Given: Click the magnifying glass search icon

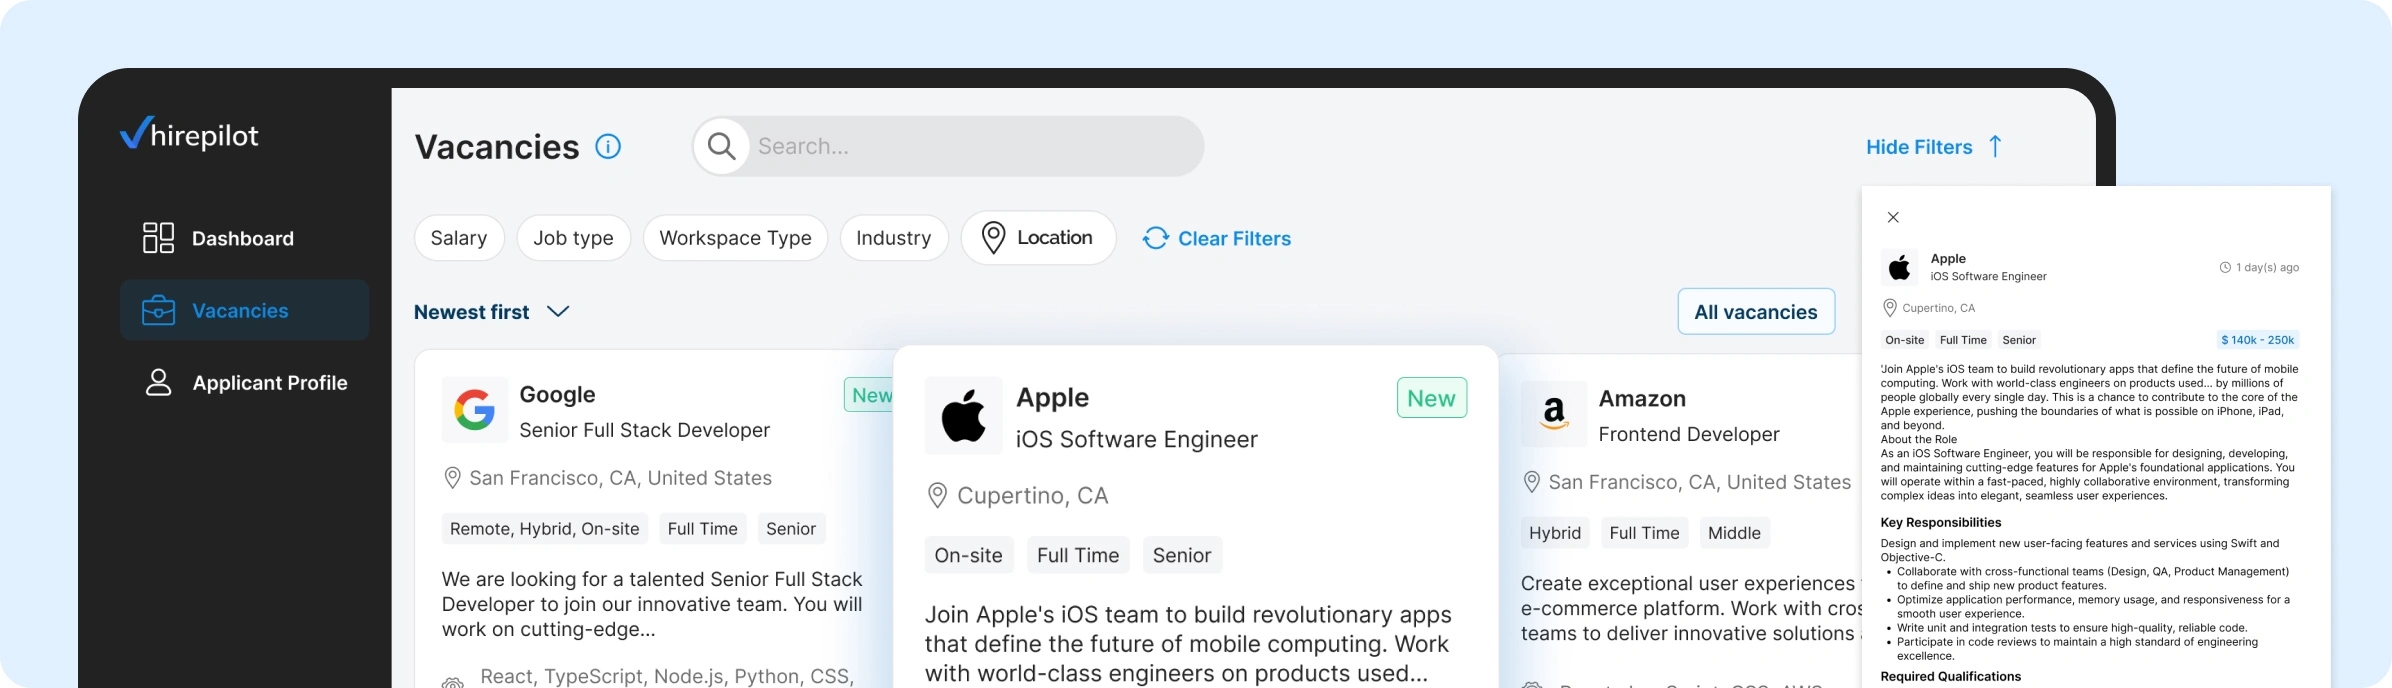Looking at the screenshot, I should (721, 147).
